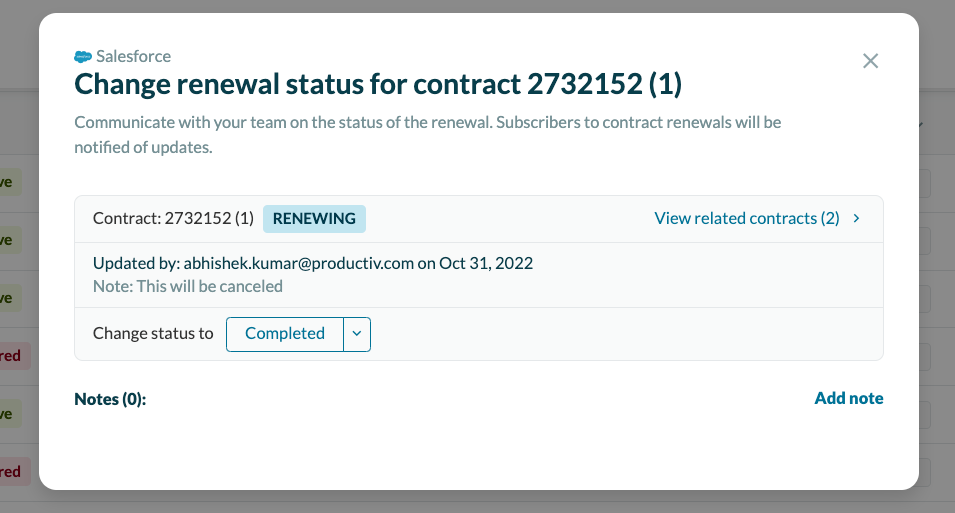Click the RENEWING status badge
Image resolution: width=955 pixels, height=513 pixels.
point(314,218)
